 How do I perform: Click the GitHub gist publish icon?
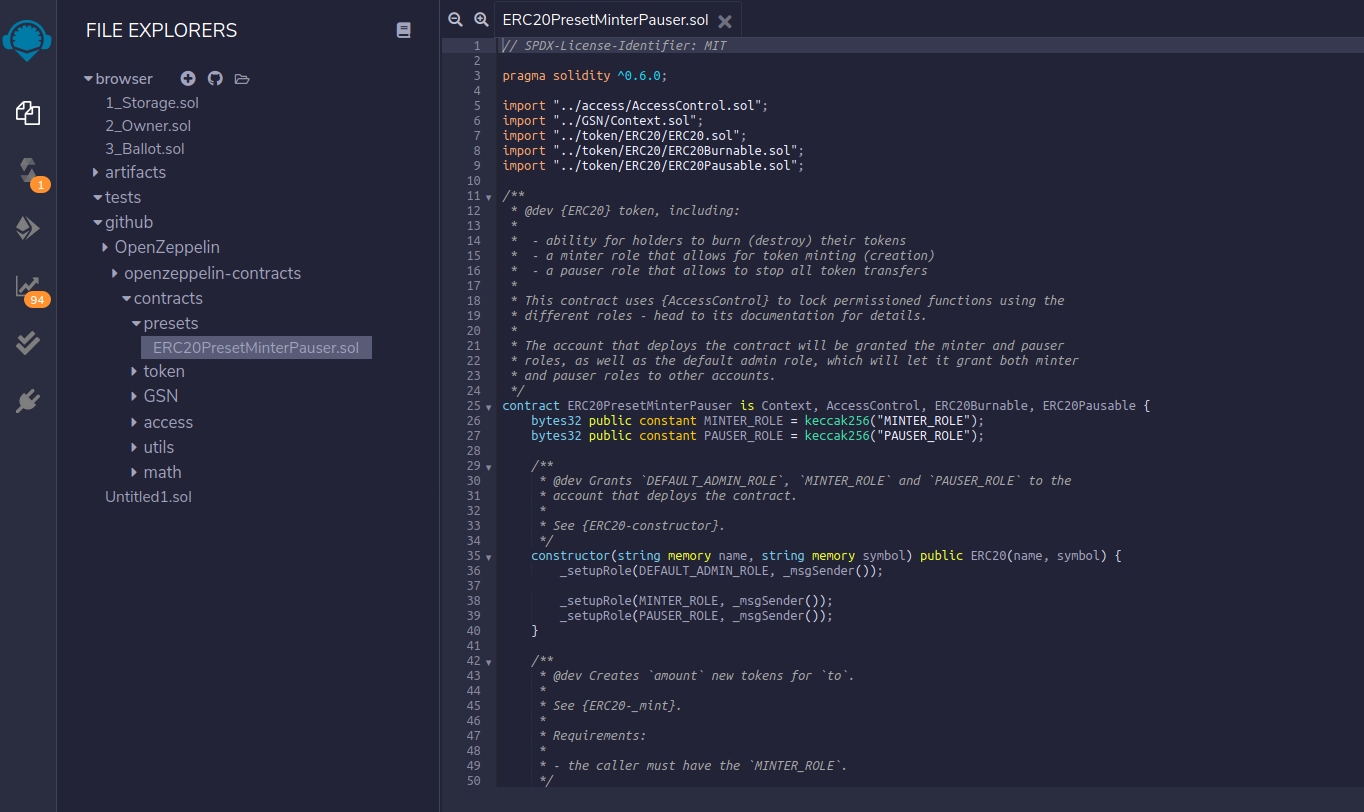(x=214, y=78)
